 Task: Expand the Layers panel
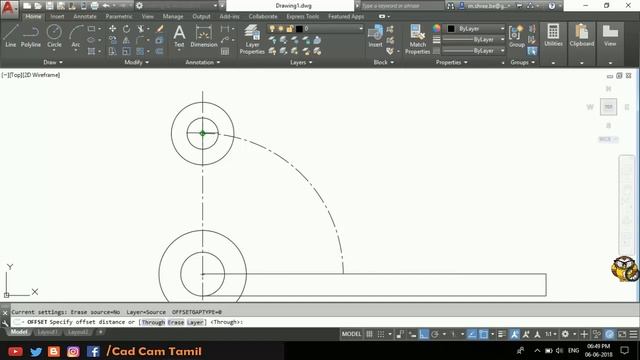(x=301, y=62)
